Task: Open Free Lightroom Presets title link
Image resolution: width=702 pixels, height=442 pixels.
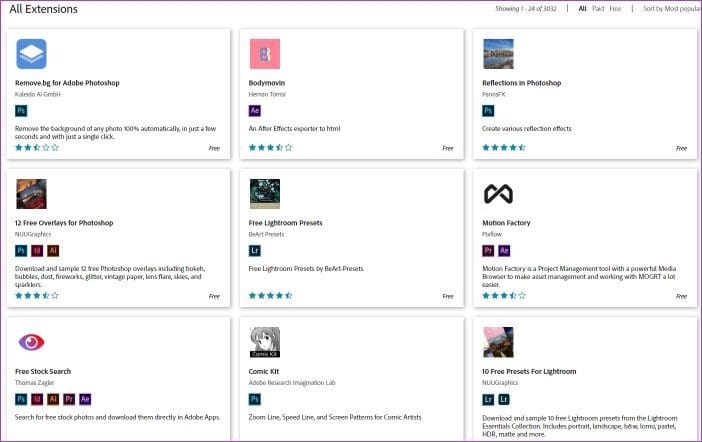Action: [285, 223]
